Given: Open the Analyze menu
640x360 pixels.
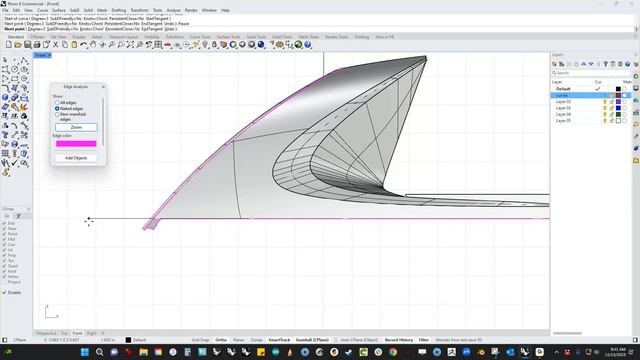Looking at the screenshot, I should [x=173, y=10].
